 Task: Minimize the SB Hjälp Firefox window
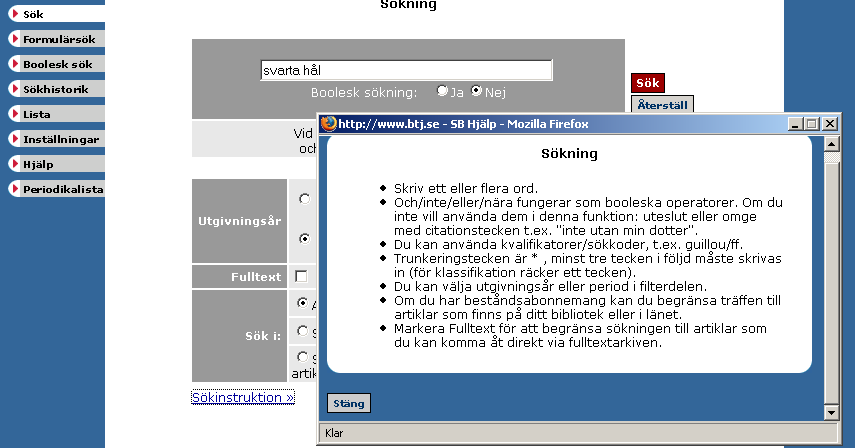(795, 124)
